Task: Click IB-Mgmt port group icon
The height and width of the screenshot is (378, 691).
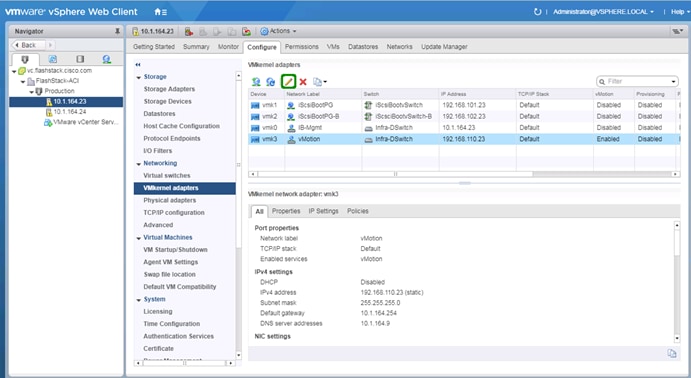Action: [291, 128]
